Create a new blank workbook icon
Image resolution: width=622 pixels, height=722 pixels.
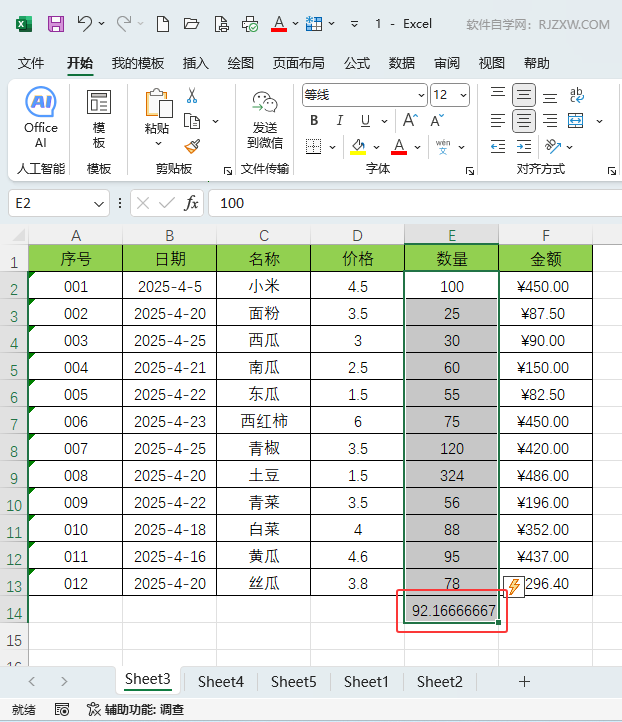tap(163, 23)
